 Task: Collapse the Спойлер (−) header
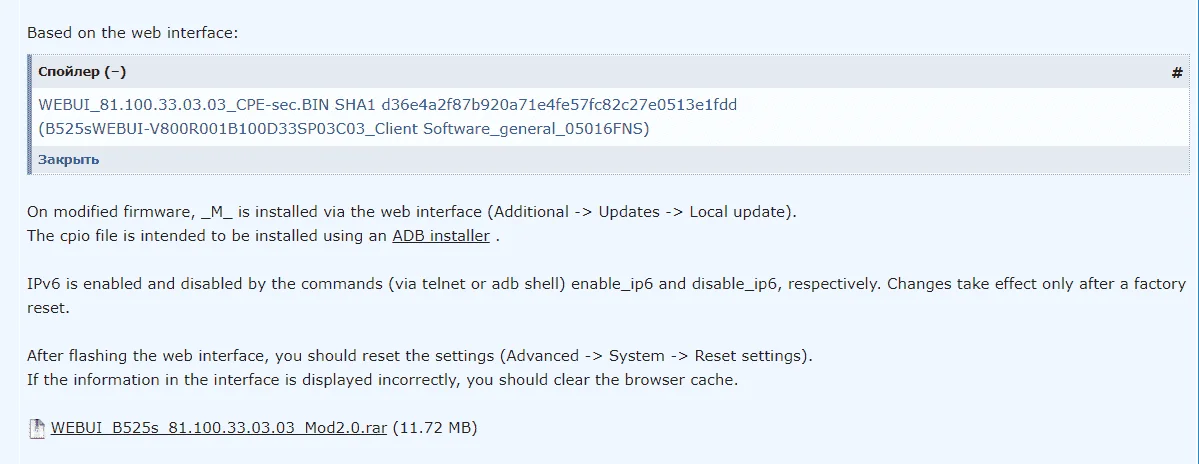82,72
